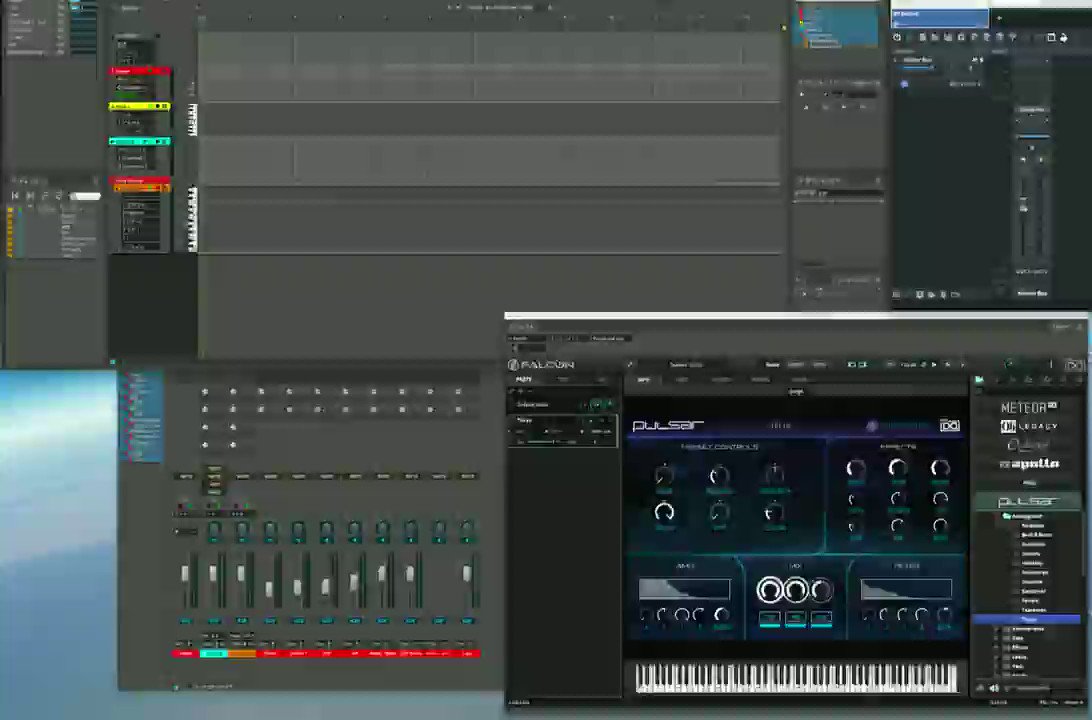
Task: Select the first red channel label in mixer
Action: (185, 653)
